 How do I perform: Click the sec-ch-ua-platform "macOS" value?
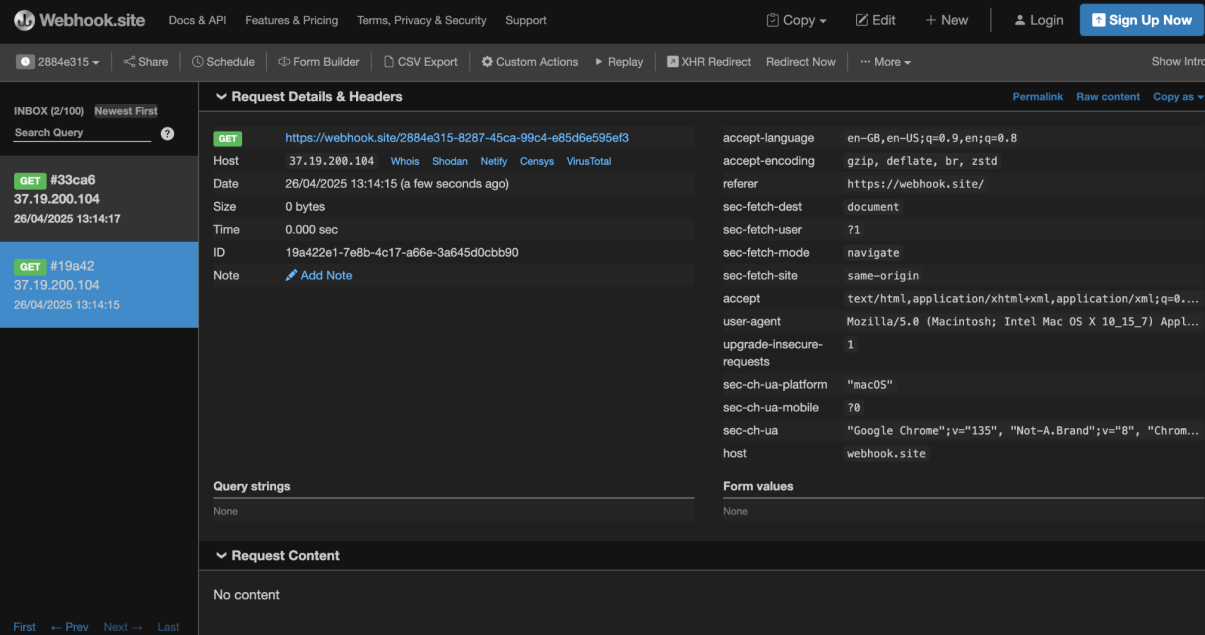pos(870,385)
